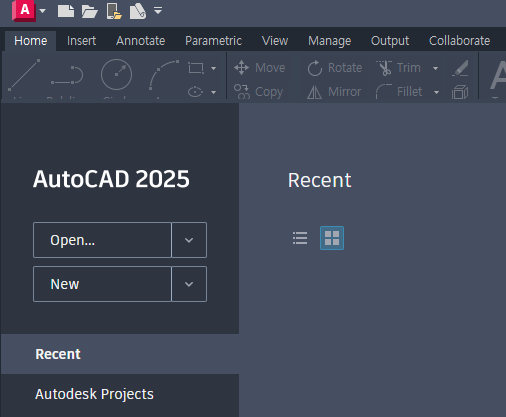This screenshot has height=417, width=506.
Task: Select the Line tool
Action: point(24,75)
